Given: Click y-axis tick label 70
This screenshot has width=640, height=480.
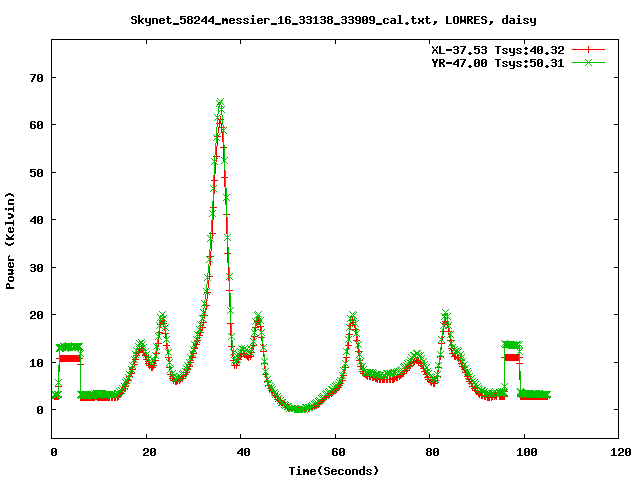Looking at the screenshot, I should point(36,78).
